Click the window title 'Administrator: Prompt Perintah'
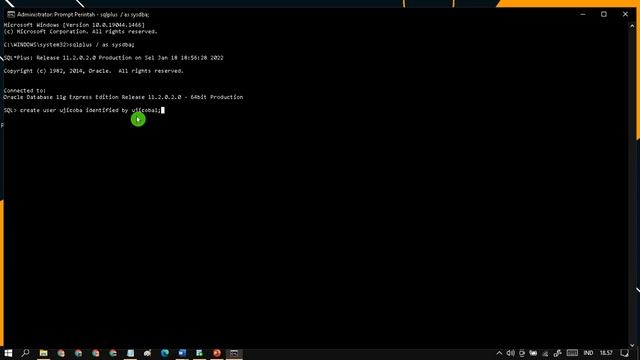640x360 pixels. [83, 14]
